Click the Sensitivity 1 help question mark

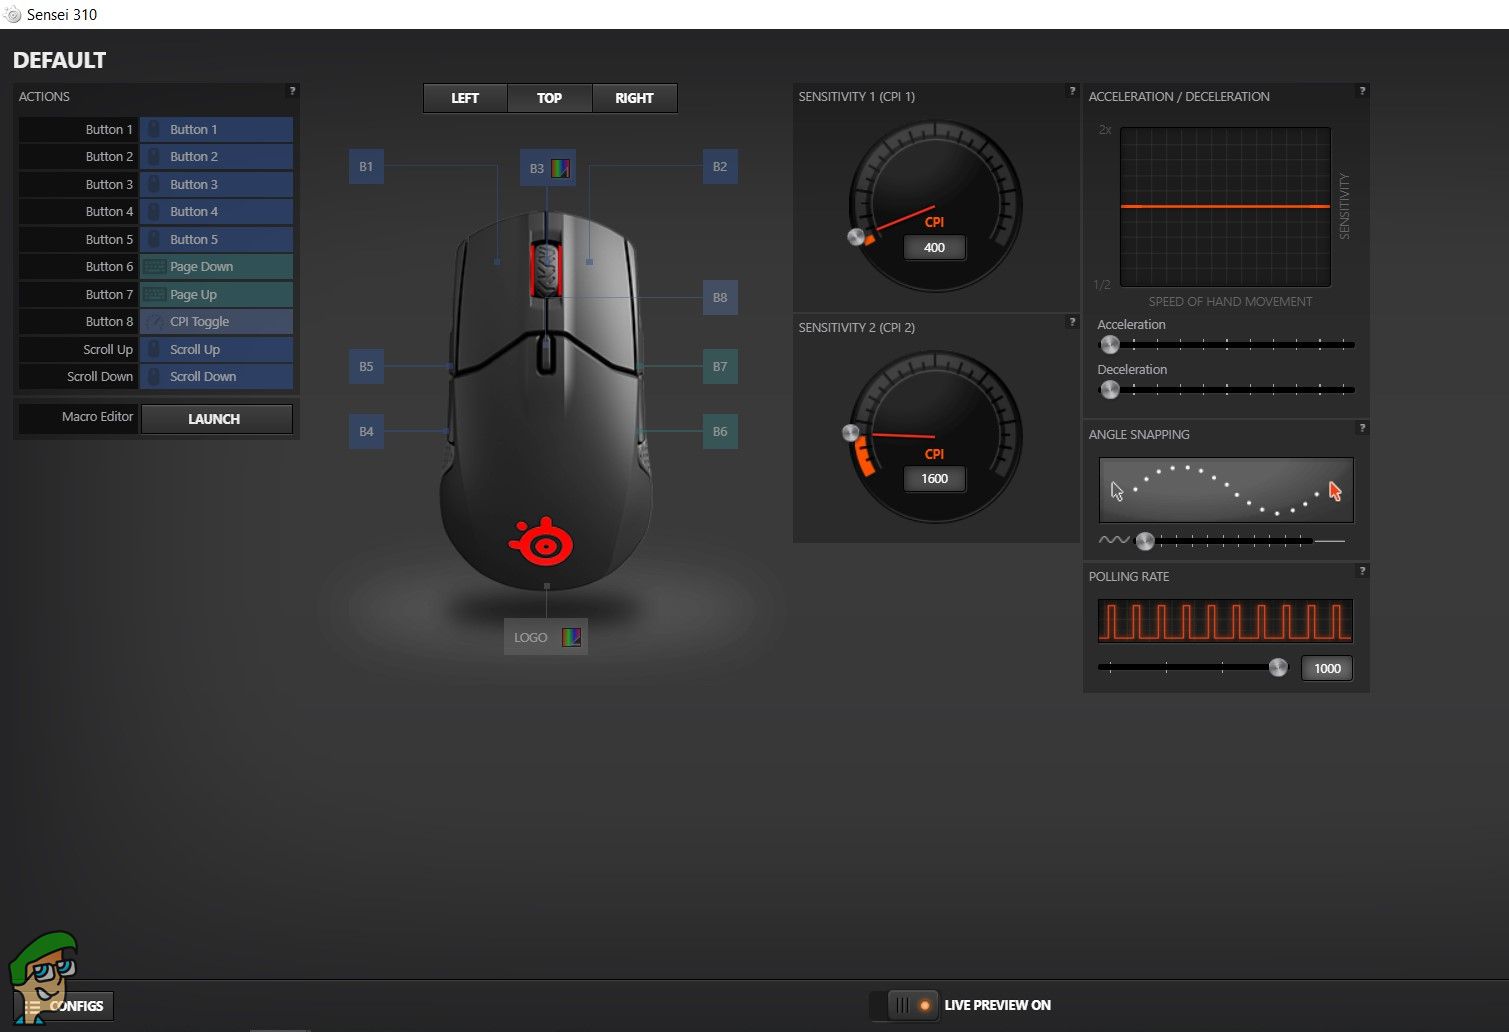click(1072, 91)
